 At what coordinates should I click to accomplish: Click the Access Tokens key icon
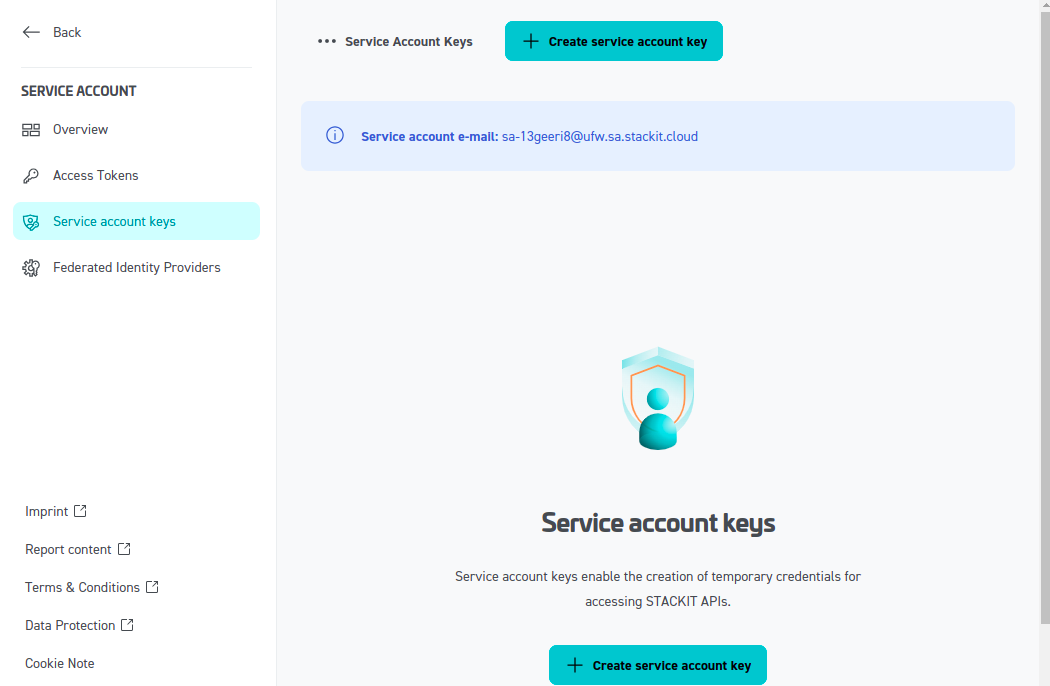[31, 176]
